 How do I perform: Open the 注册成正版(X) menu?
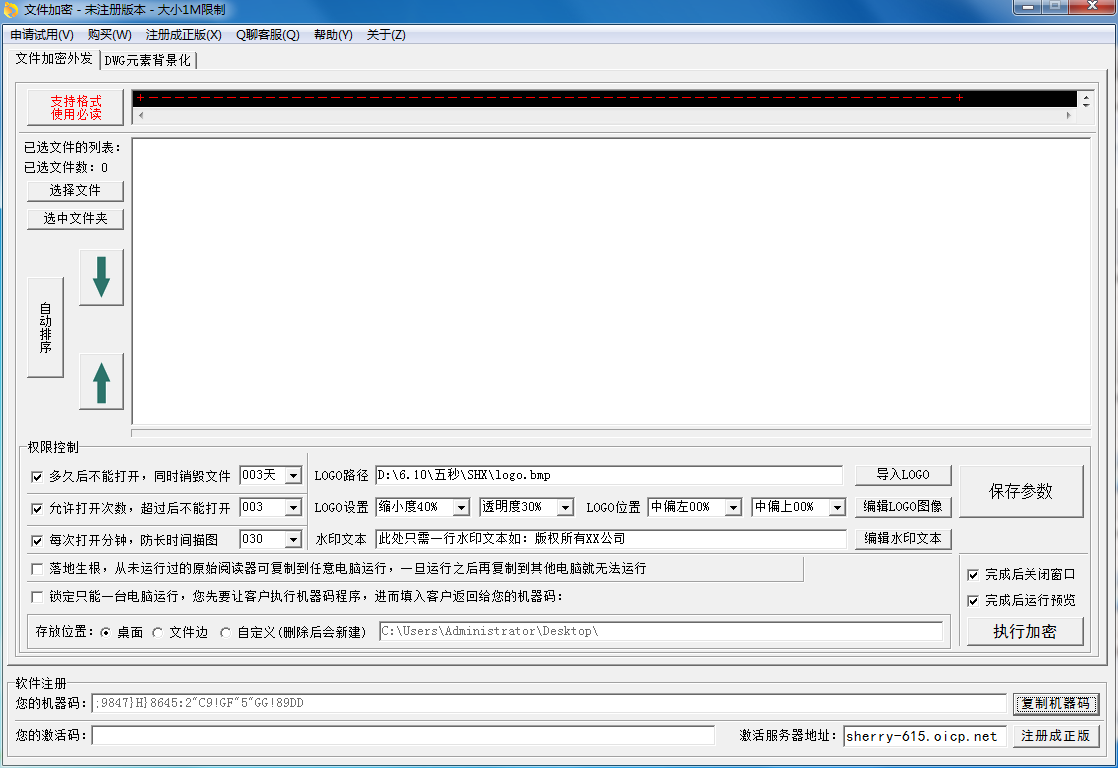pyautogui.click(x=184, y=35)
